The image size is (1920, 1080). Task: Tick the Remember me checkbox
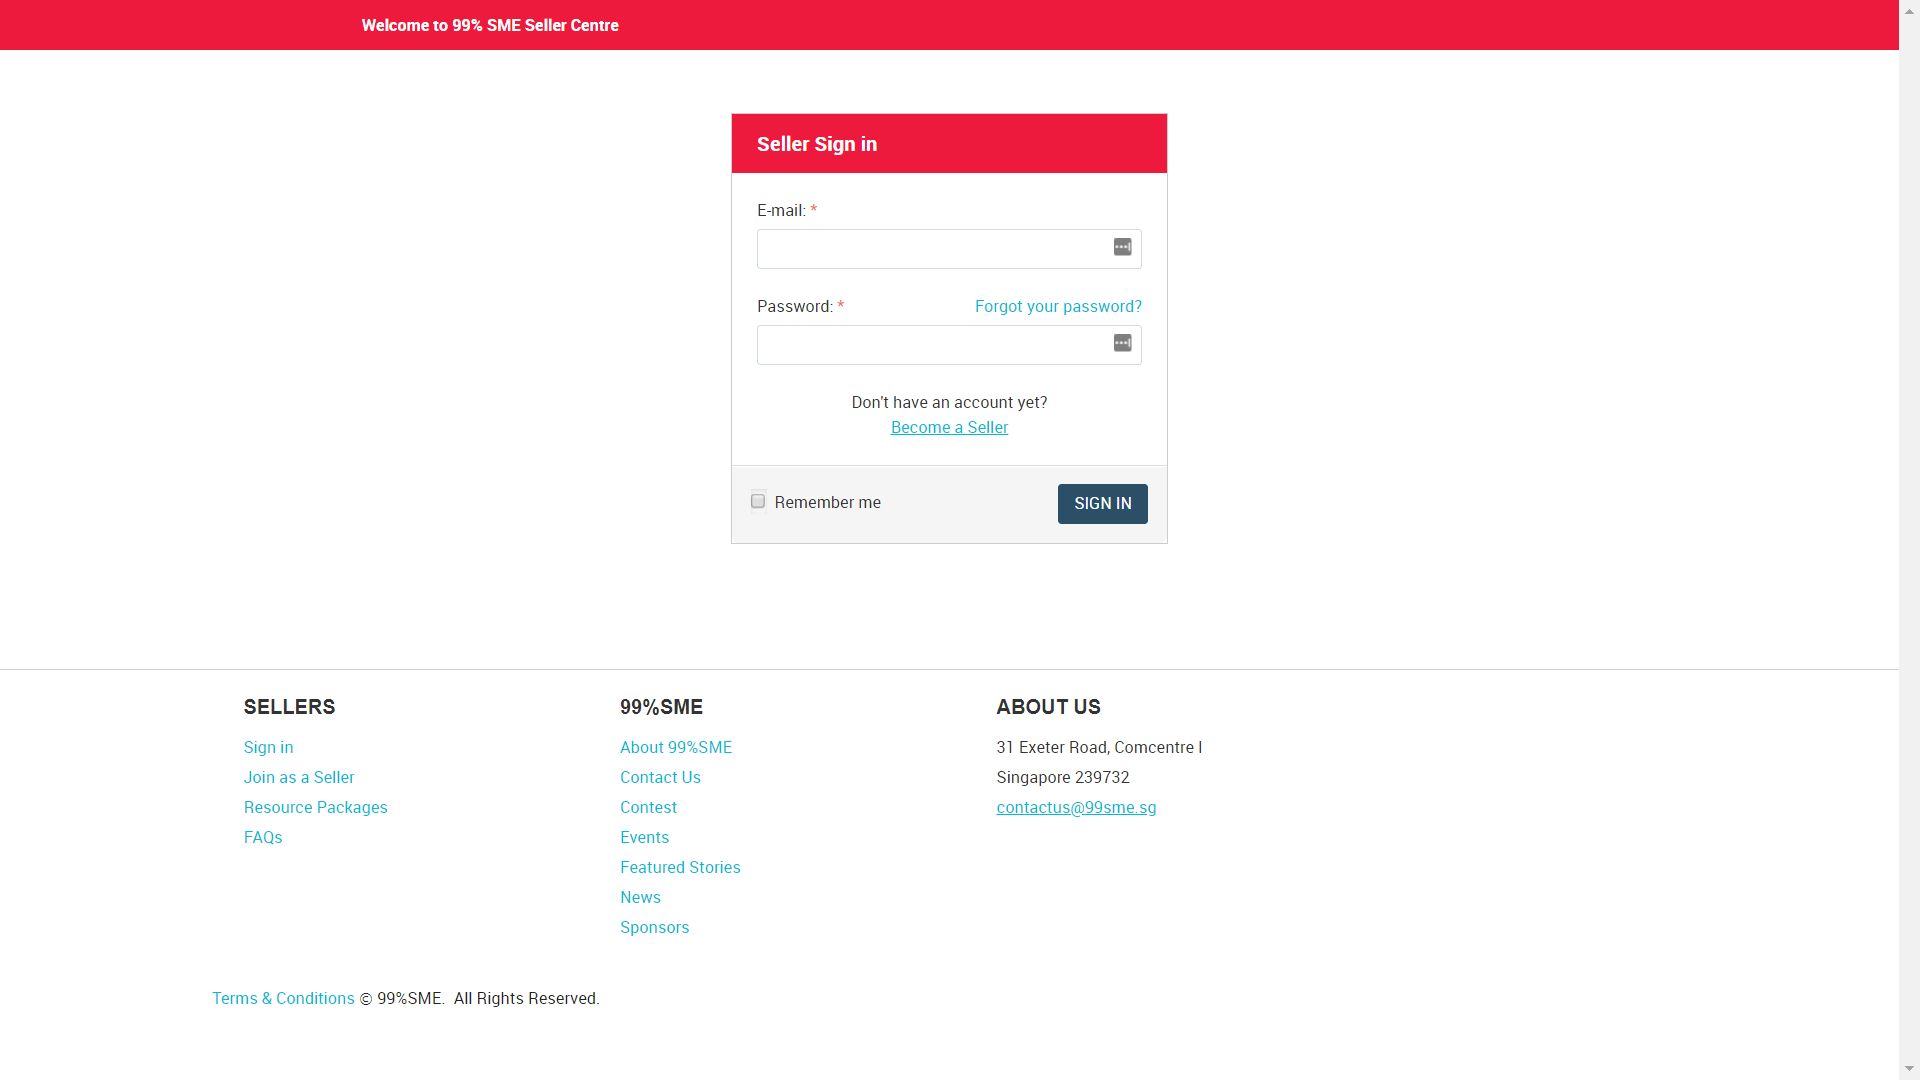tap(758, 501)
